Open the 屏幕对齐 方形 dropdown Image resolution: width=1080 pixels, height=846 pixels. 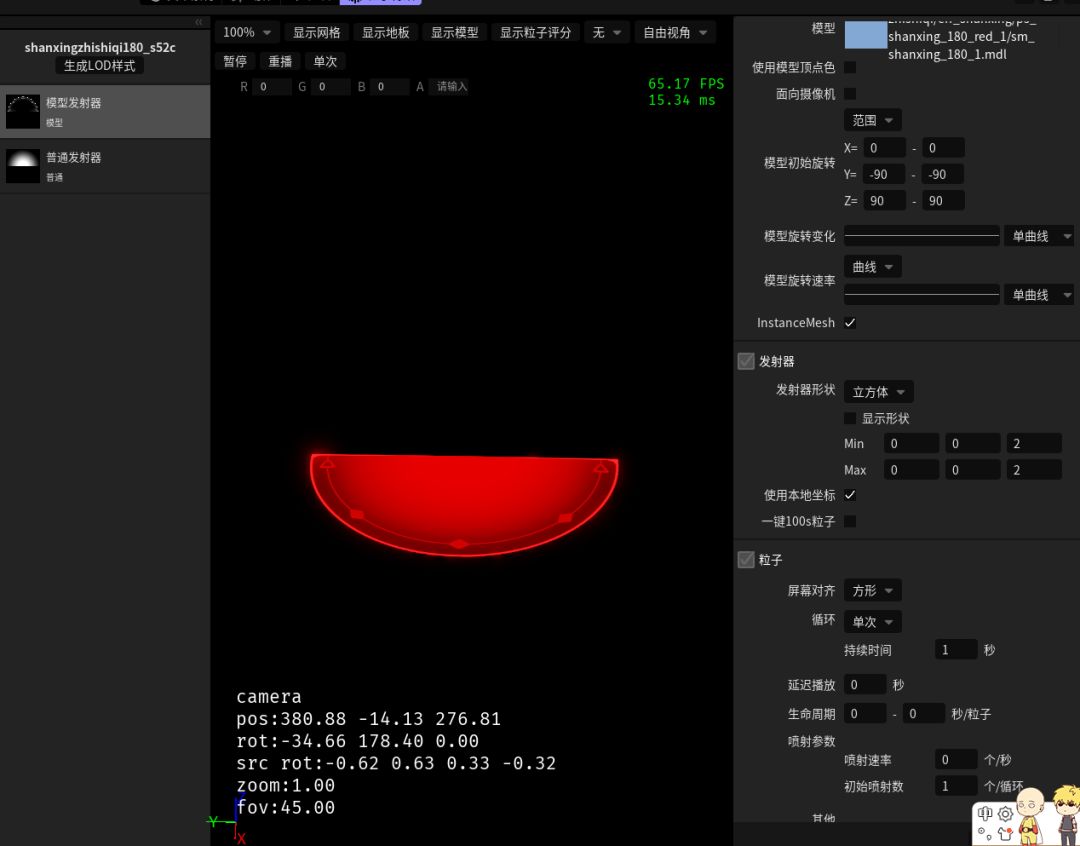point(872,591)
